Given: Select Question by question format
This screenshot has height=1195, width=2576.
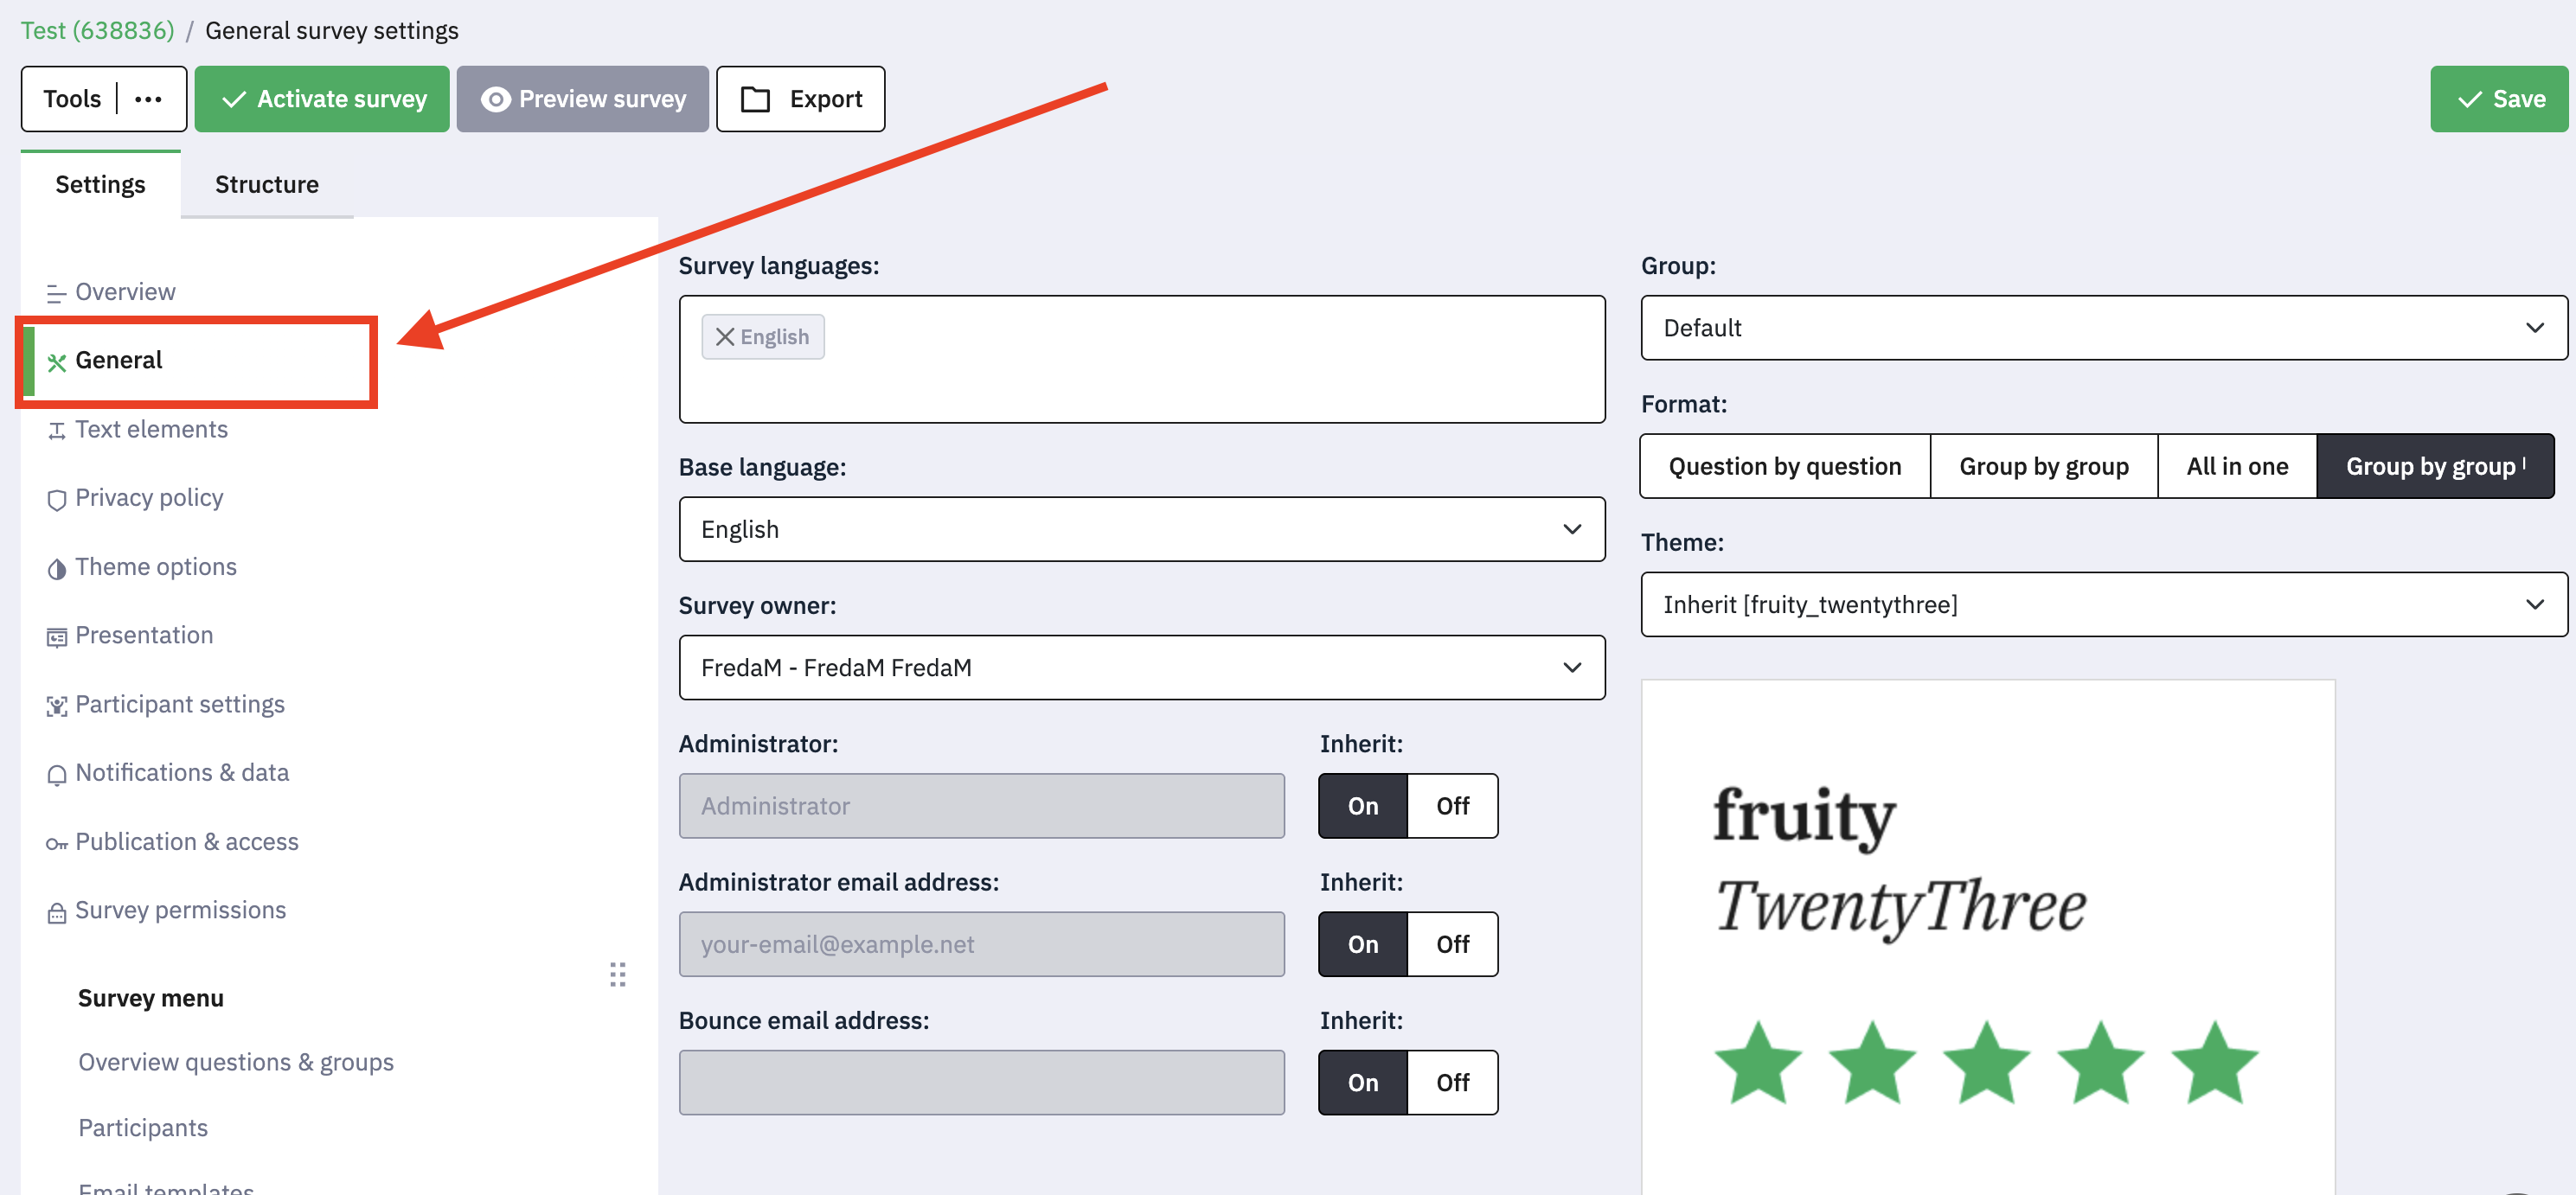Looking at the screenshot, I should 1785,466.
